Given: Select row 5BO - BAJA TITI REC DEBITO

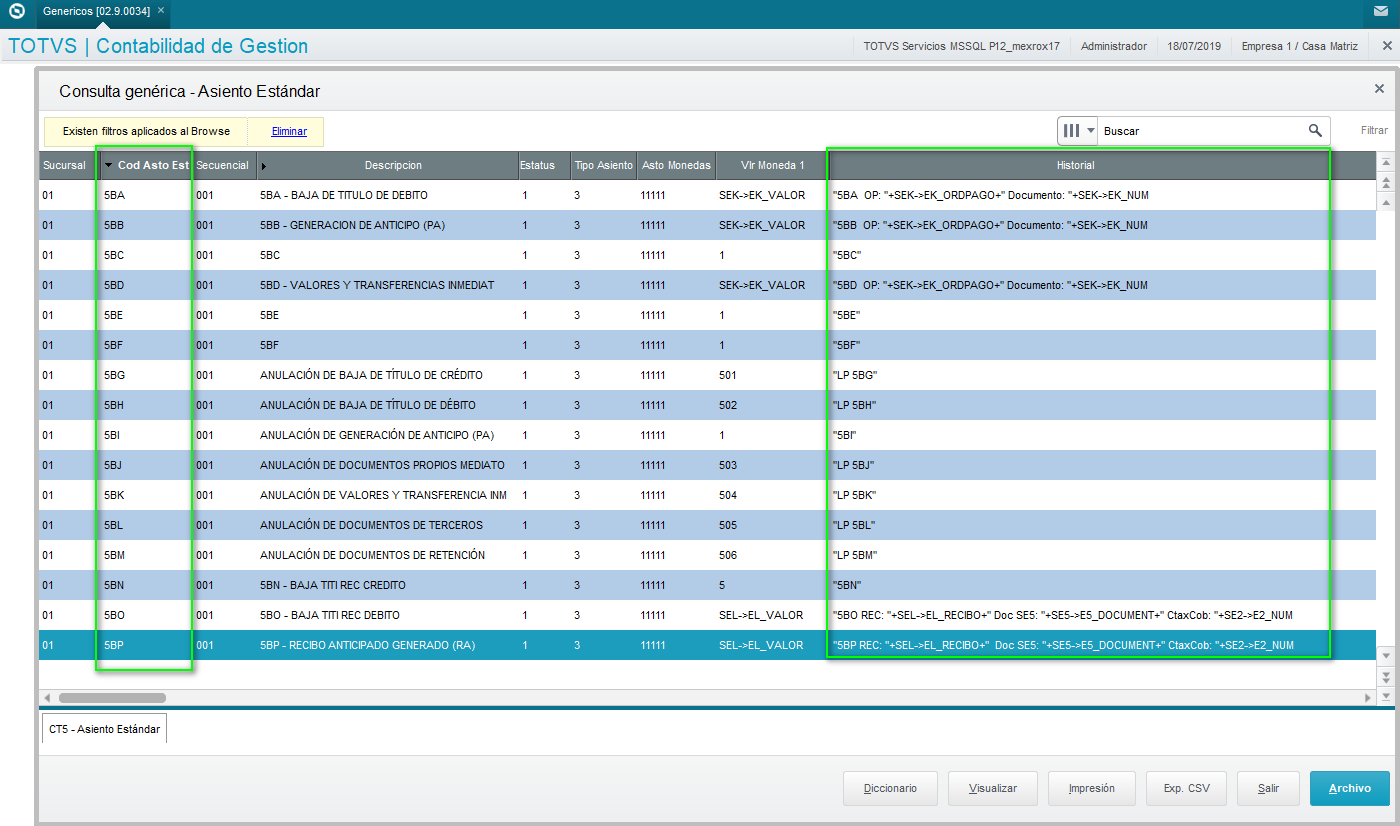Looking at the screenshot, I should [707, 615].
